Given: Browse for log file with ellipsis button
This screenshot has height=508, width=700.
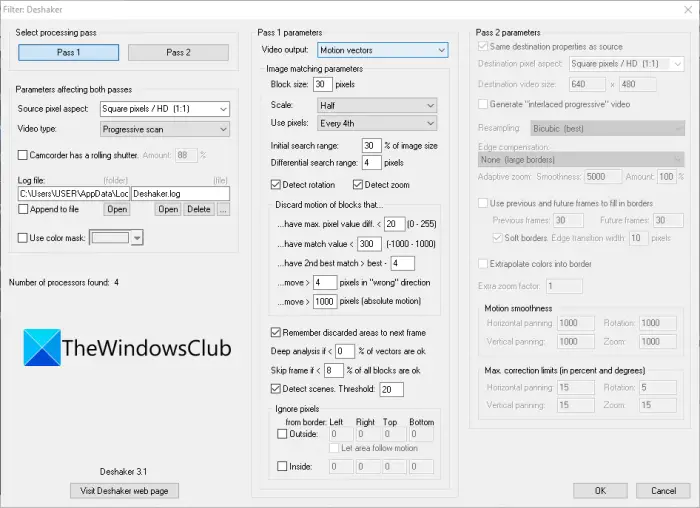Looking at the screenshot, I should point(224,209).
